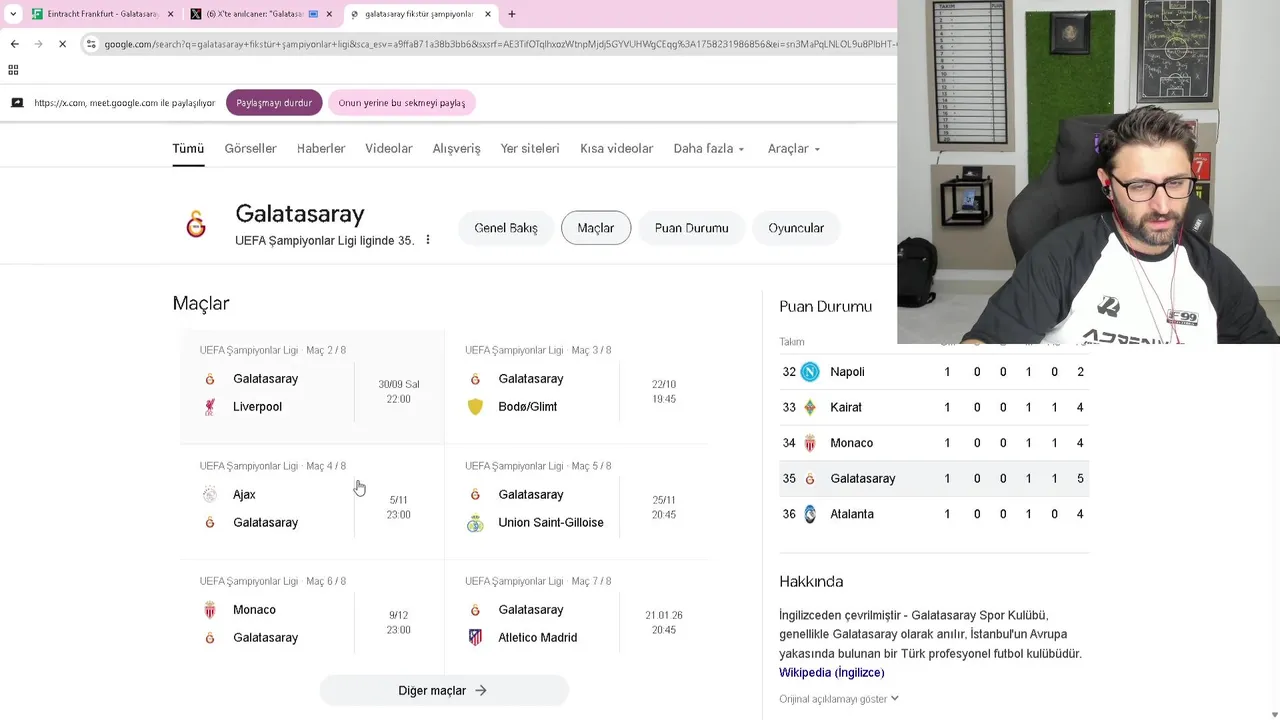The image size is (1280, 720).
Task: Switch to Yer siteleri results
Action: pyautogui.click(x=530, y=148)
